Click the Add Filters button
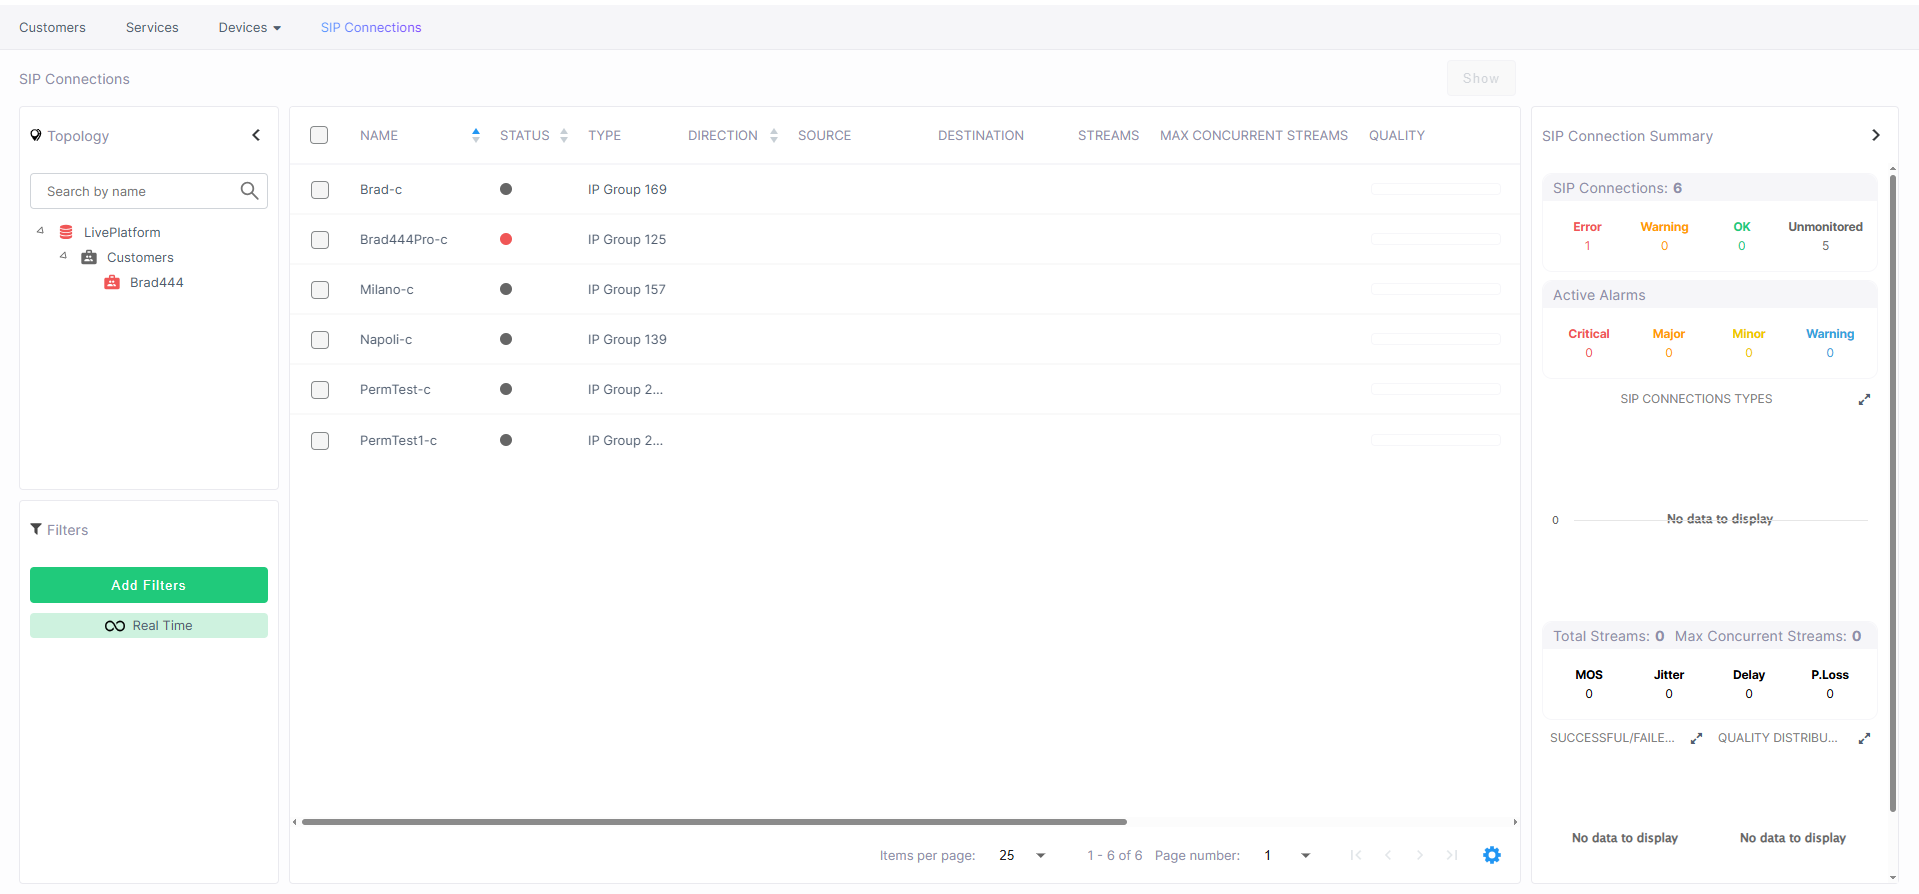1919x894 pixels. tap(149, 585)
